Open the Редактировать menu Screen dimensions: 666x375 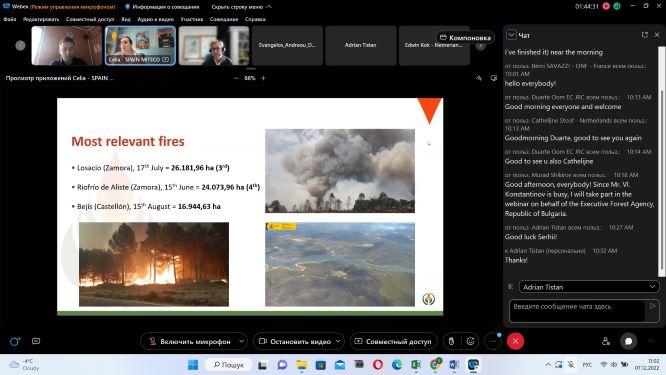point(41,19)
